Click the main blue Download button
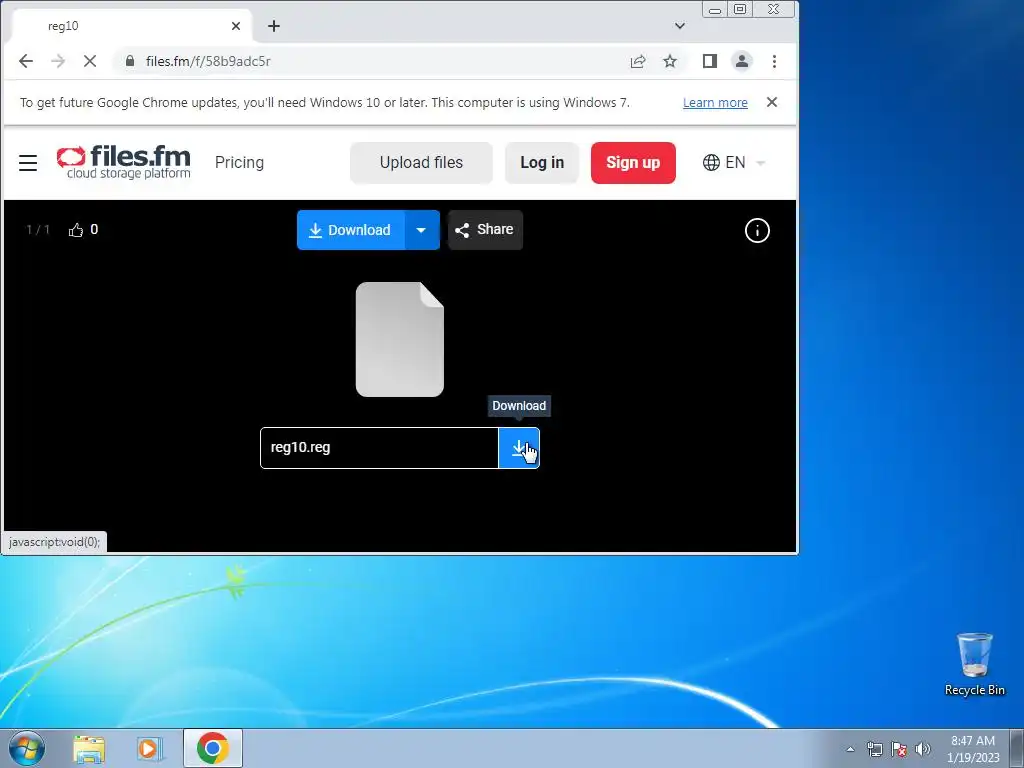The width and height of the screenshot is (1024, 768). pyautogui.click(x=351, y=230)
